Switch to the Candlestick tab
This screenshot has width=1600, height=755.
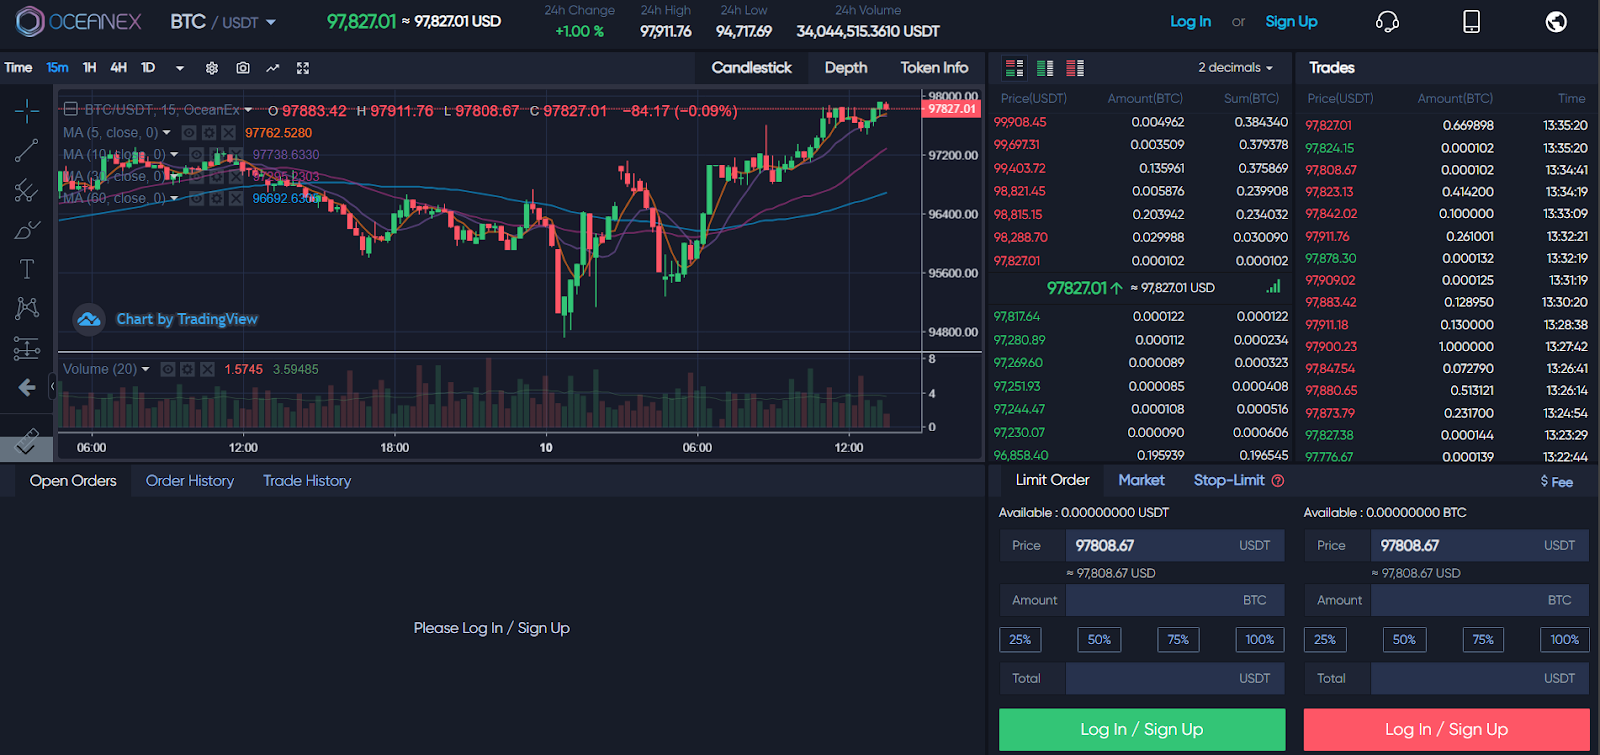pos(751,68)
